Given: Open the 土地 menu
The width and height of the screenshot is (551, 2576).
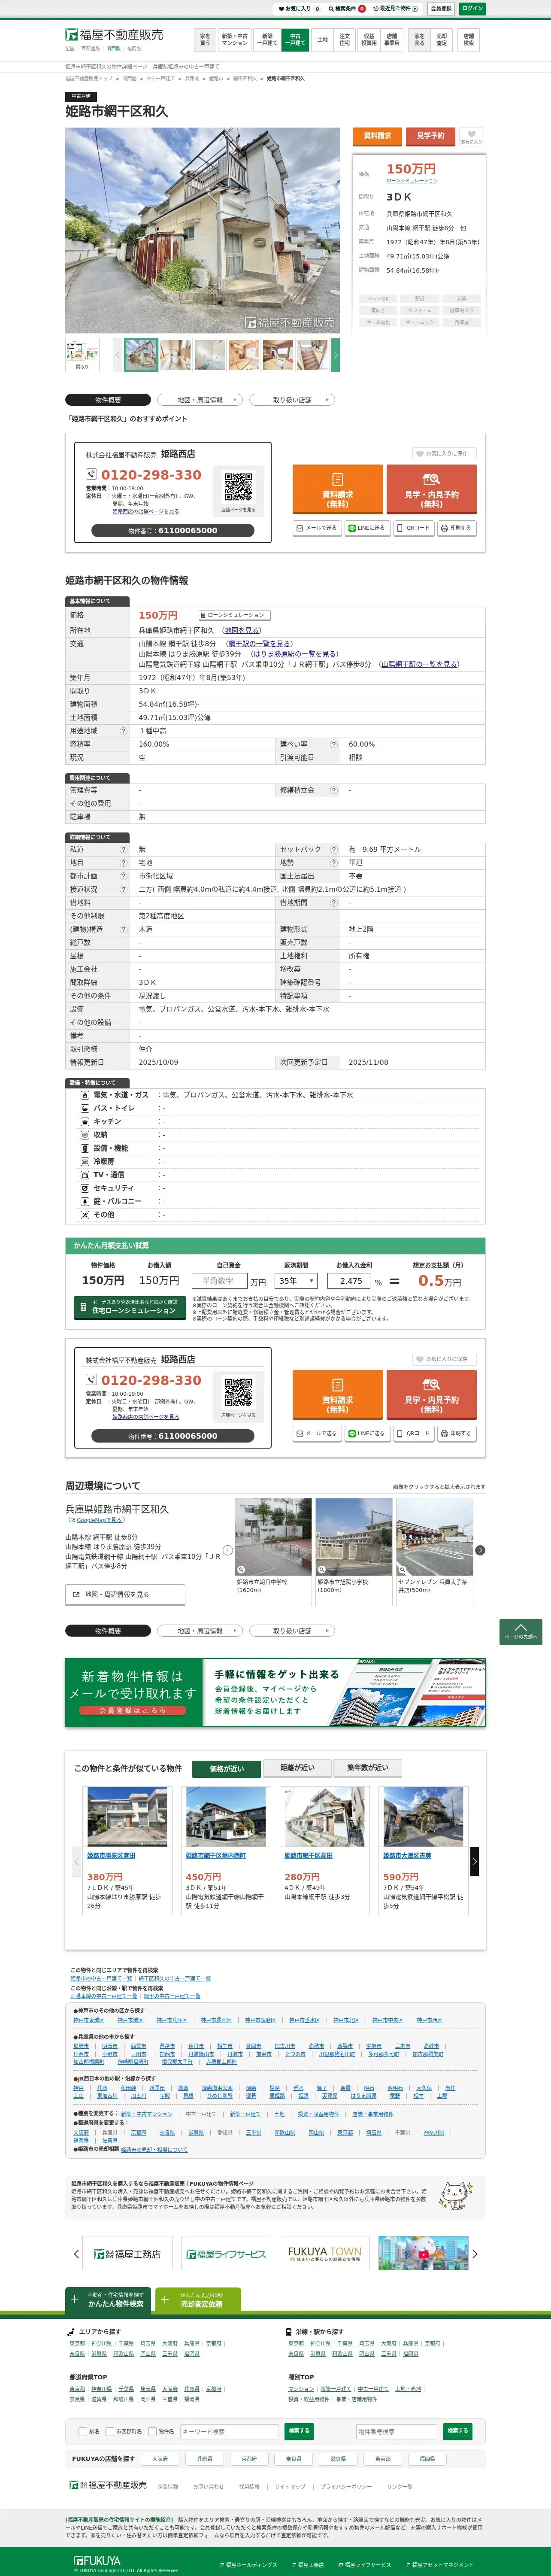Looking at the screenshot, I should (322, 40).
